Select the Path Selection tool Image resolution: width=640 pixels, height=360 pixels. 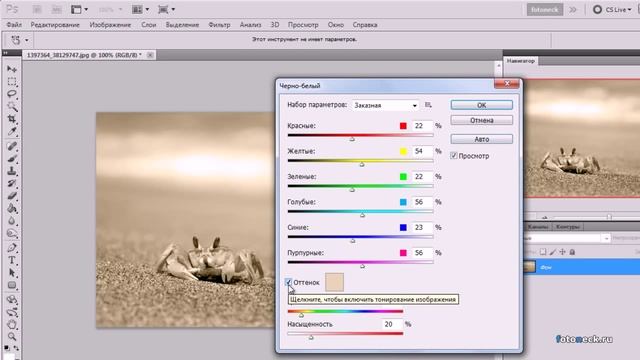(x=12, y=272)
